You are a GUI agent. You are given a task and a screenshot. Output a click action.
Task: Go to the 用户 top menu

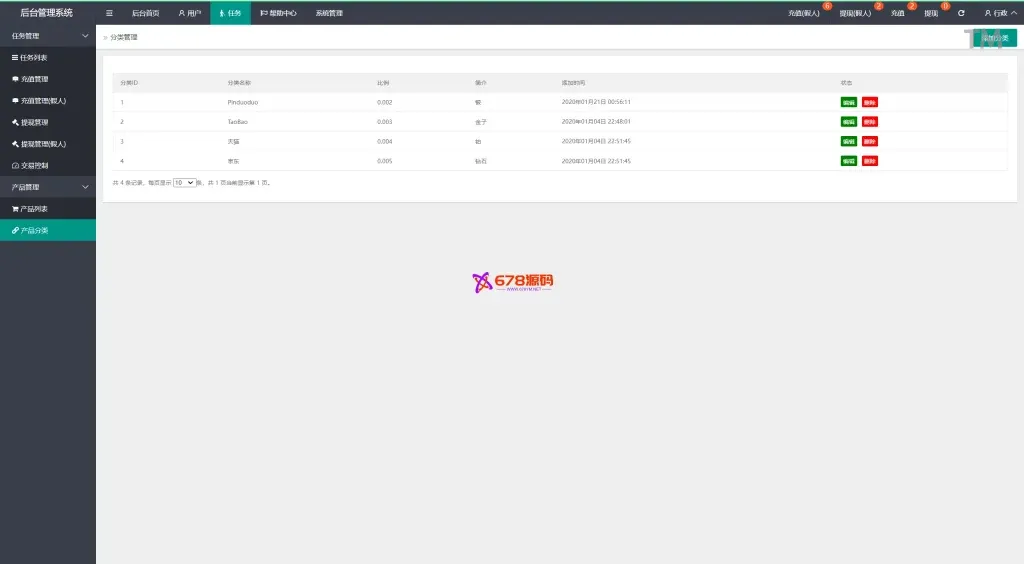click(x=189, y=13)
